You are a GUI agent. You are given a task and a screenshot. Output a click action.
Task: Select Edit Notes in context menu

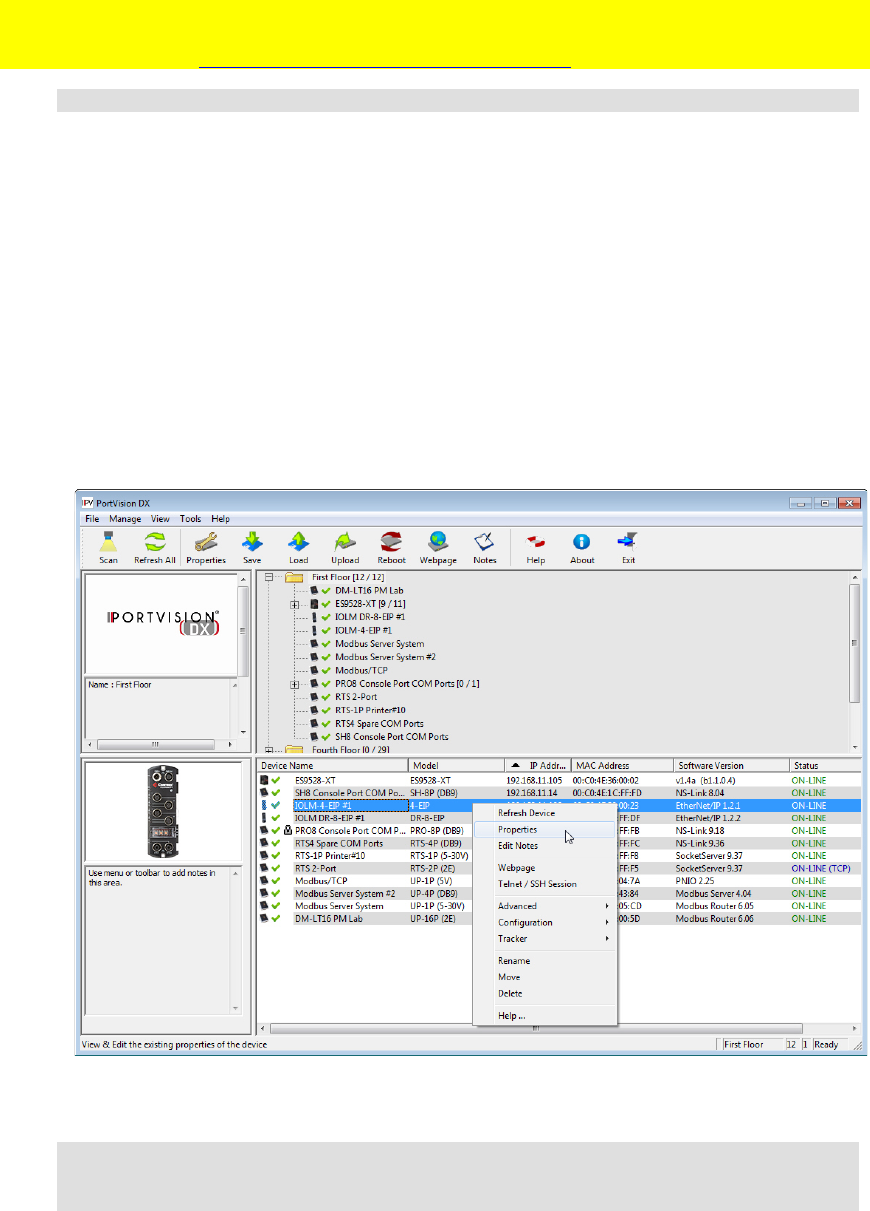(x=545, y=846)
